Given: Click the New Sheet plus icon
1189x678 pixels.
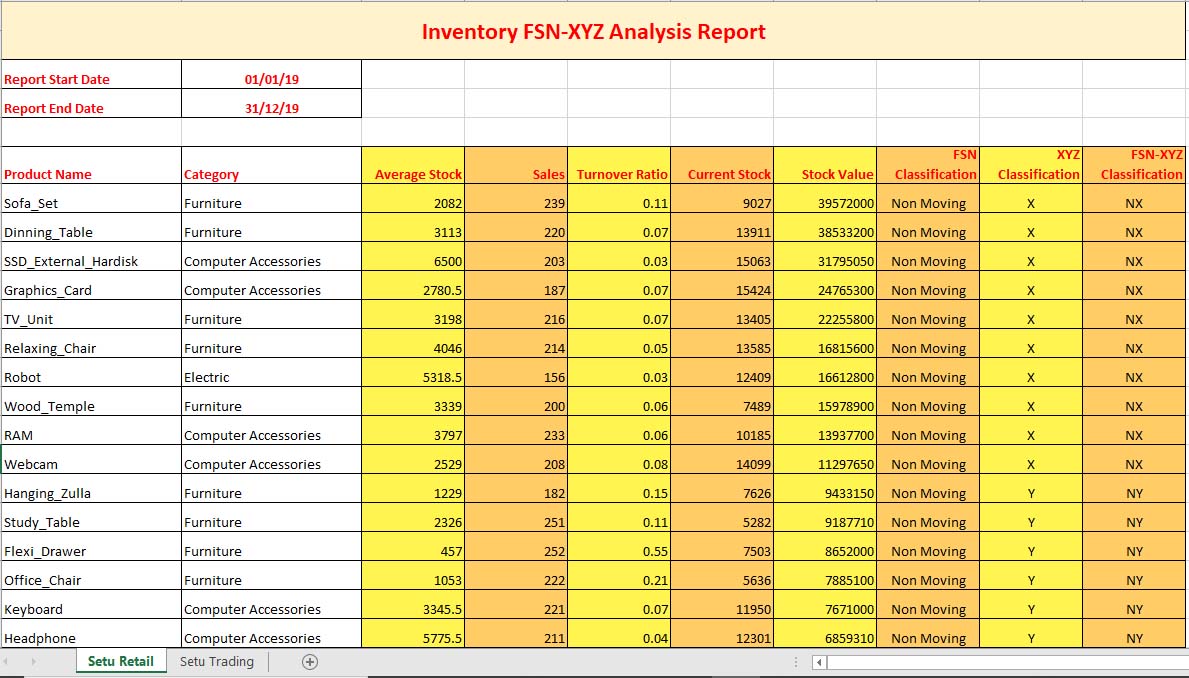Looking at the screenshot, I should [x=310, y=662].
